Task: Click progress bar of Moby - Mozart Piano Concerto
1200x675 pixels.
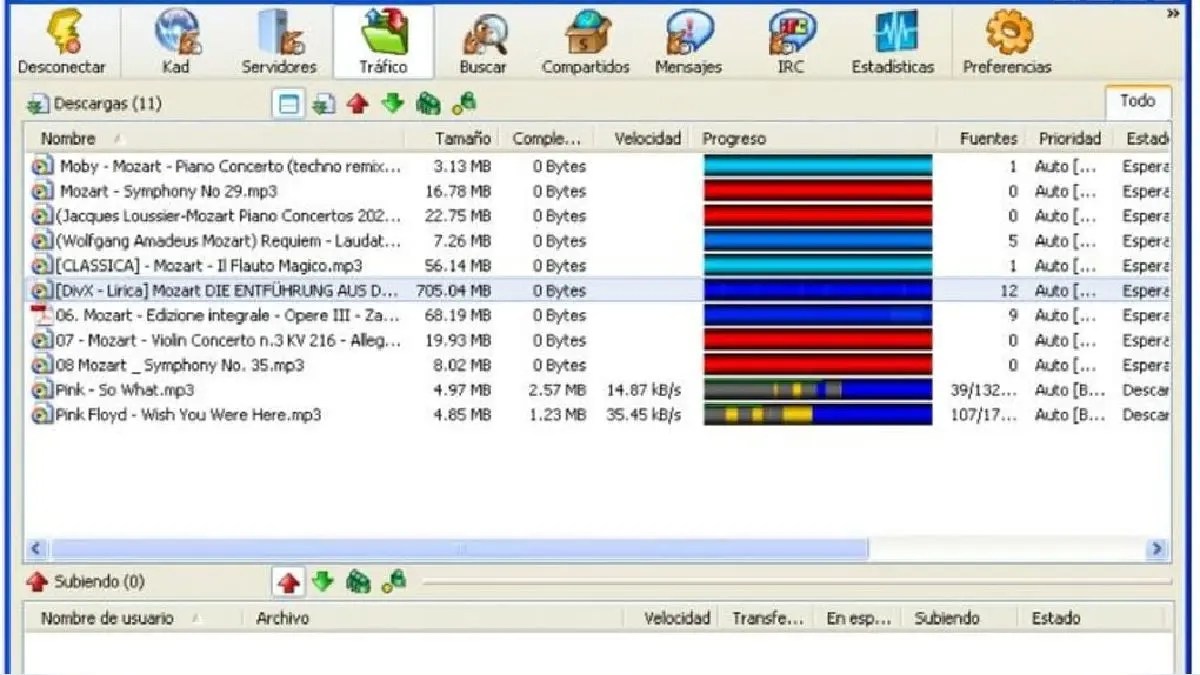Action: point(818,166)
